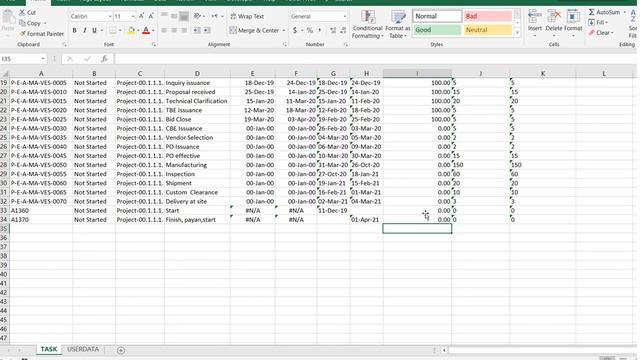The image size is (640, 360).
Task: Apply the Neutral cell style
Action: click(x=488, y=30)
